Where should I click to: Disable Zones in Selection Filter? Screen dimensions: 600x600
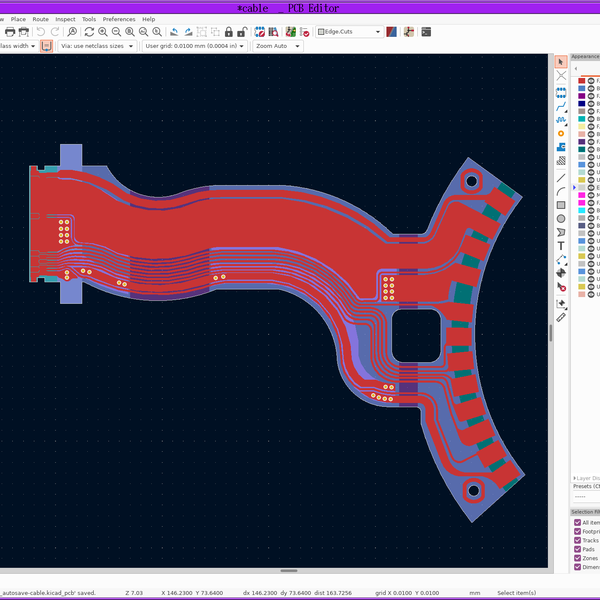tap(577, 558)
